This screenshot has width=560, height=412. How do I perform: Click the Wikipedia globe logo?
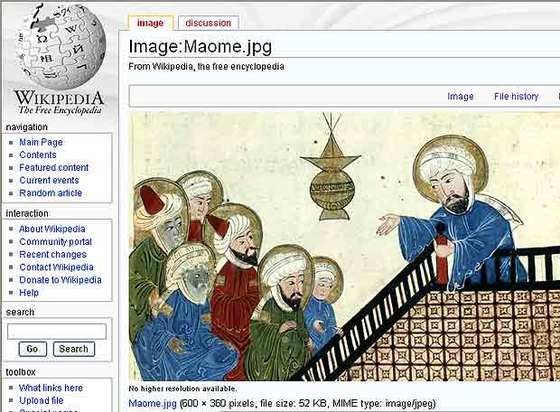tap(60, 60)
